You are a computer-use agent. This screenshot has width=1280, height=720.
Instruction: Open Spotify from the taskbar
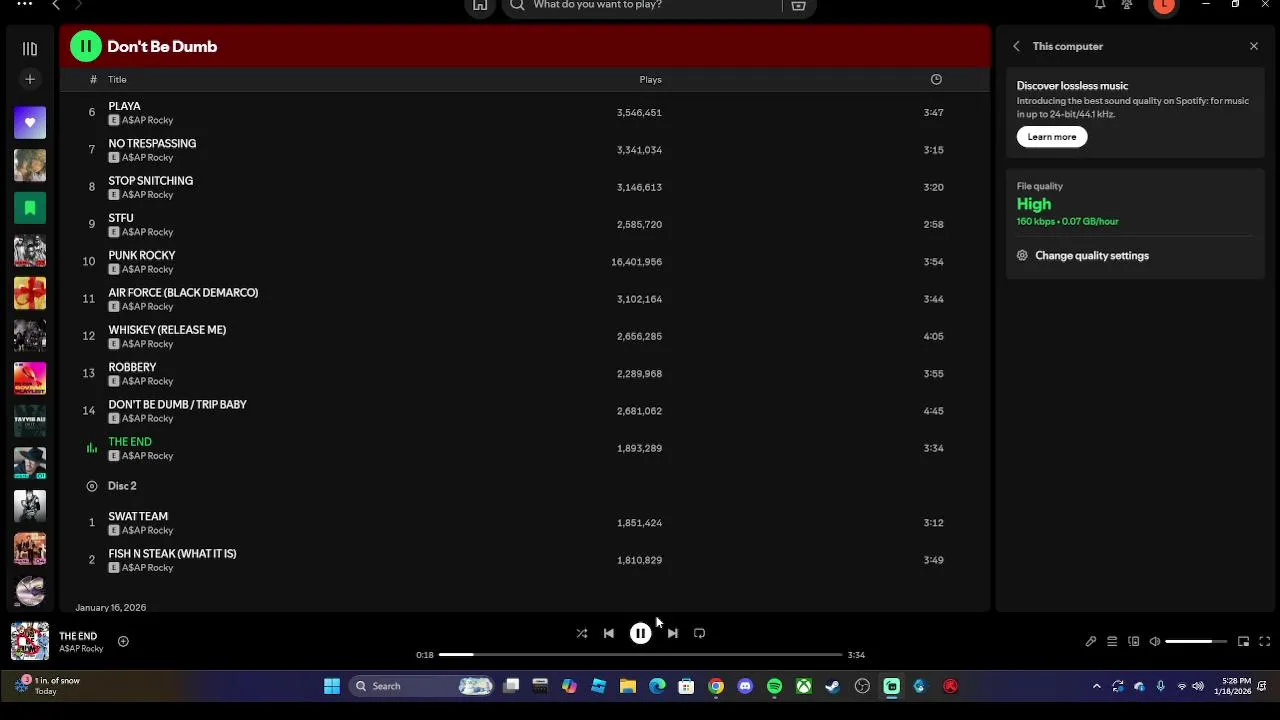(x=774, y=686)
